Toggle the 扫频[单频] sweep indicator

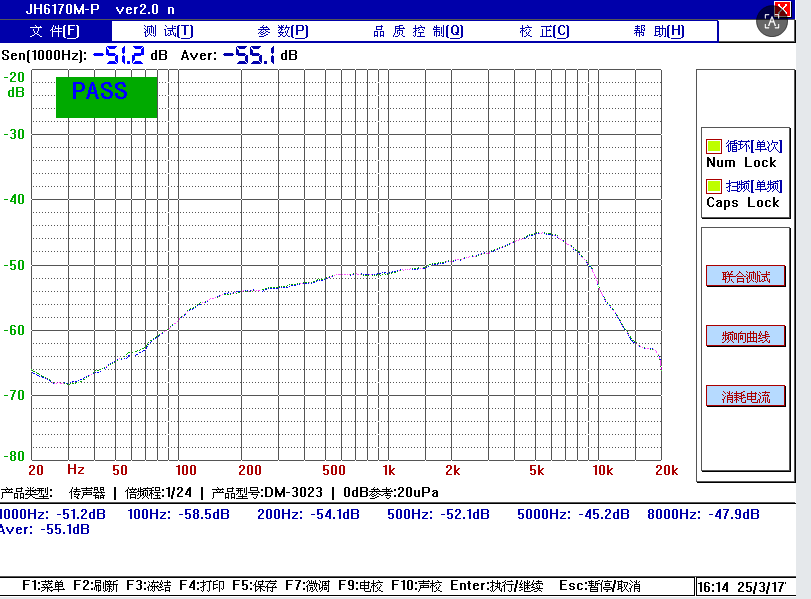(x=714, y=186)
